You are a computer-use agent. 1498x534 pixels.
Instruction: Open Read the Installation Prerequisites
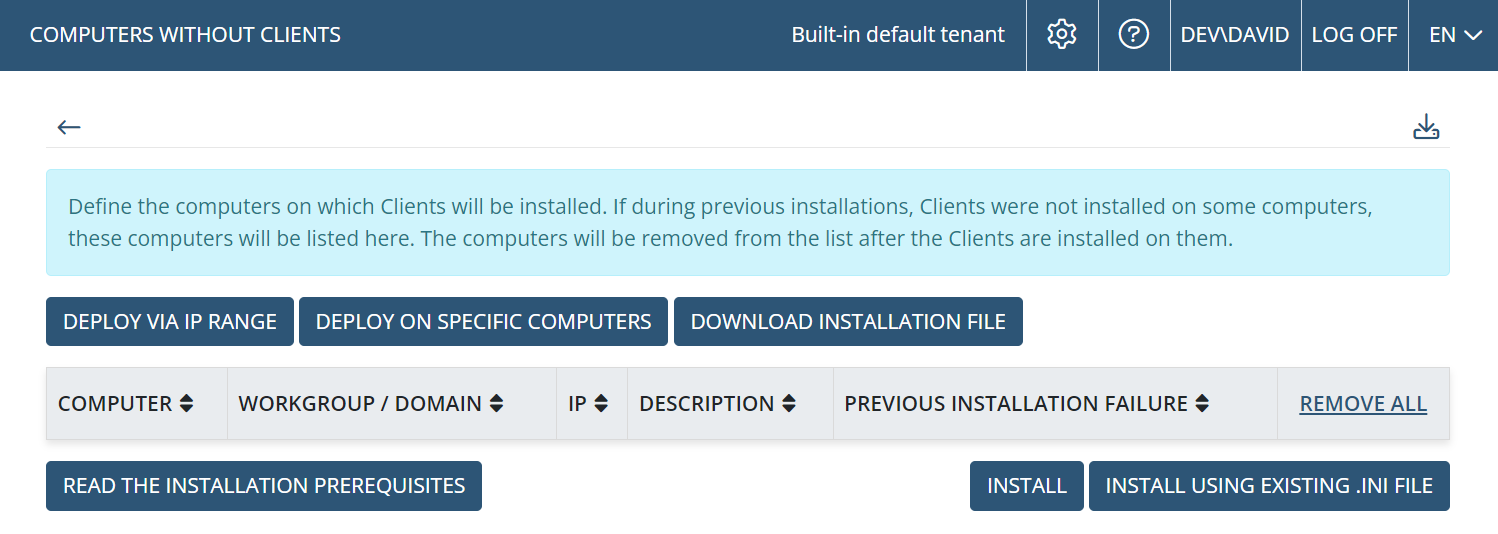click(x=264, y=486)
